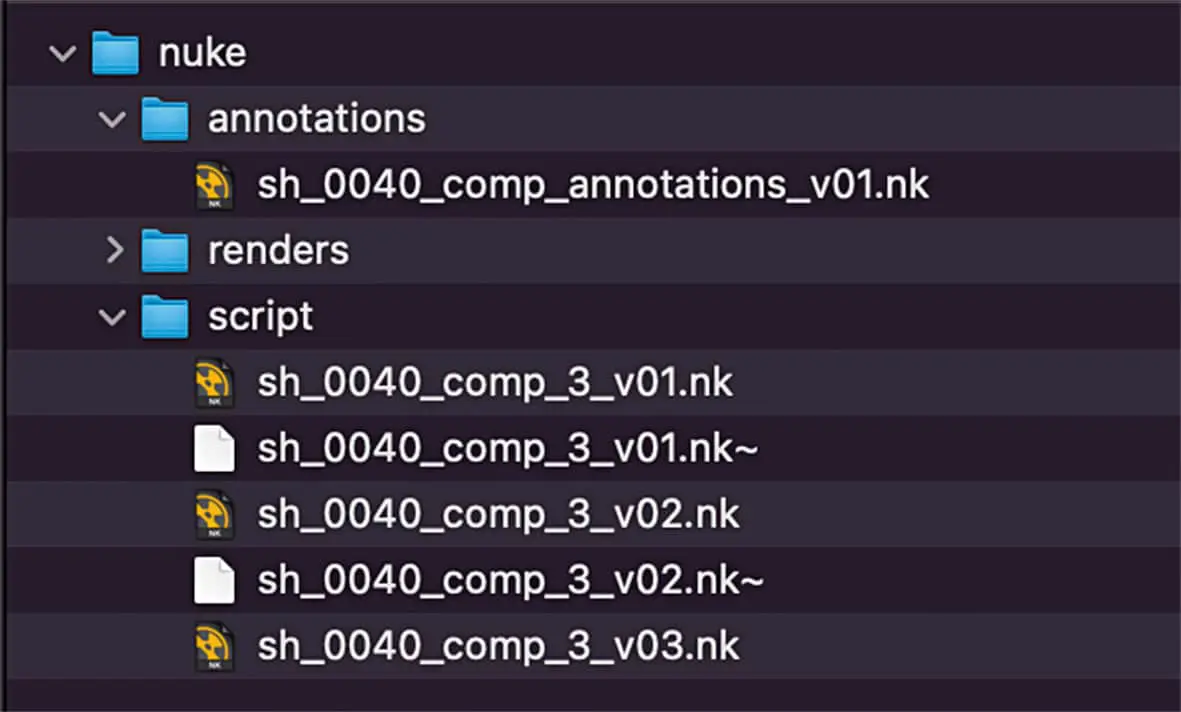Select the sh_0040_comp_3_v02.nk~ backup file name
The height and width of the screenshot is (712, 1181).
tap(510, 580)
